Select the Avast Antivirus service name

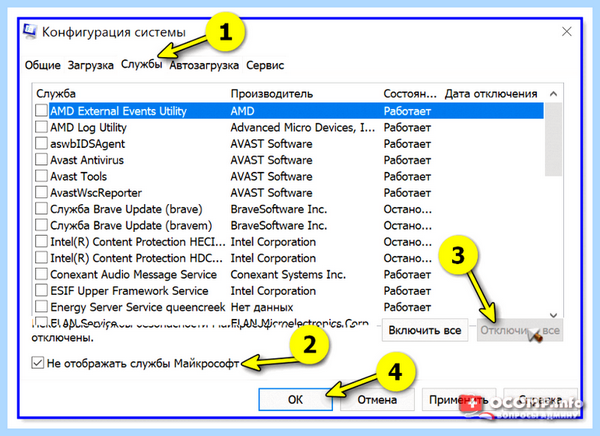coord(87,160)
